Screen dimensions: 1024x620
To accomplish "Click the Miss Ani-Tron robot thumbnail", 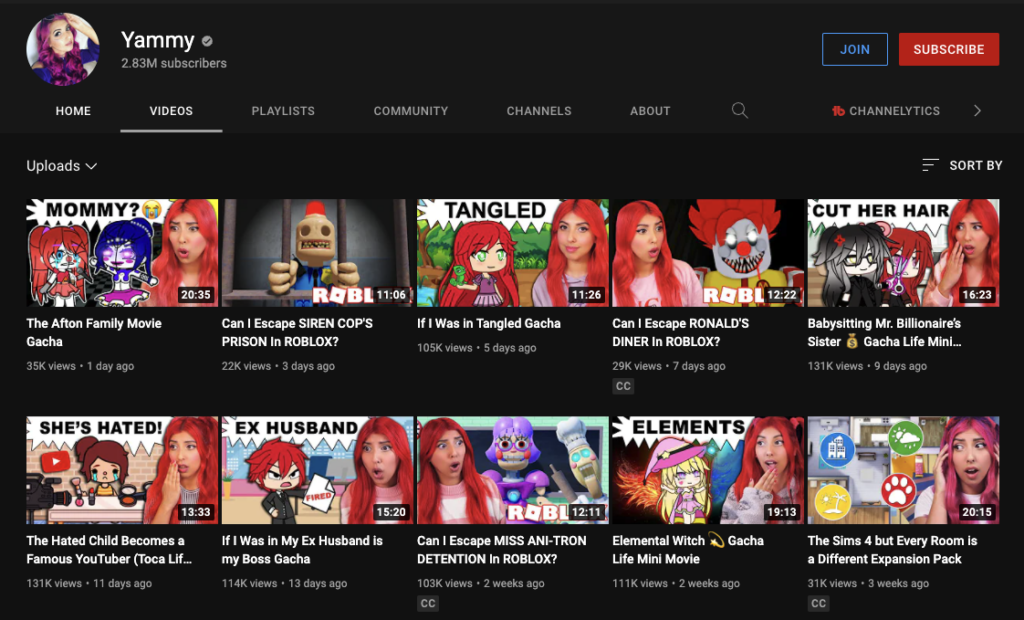I will 513,470.
